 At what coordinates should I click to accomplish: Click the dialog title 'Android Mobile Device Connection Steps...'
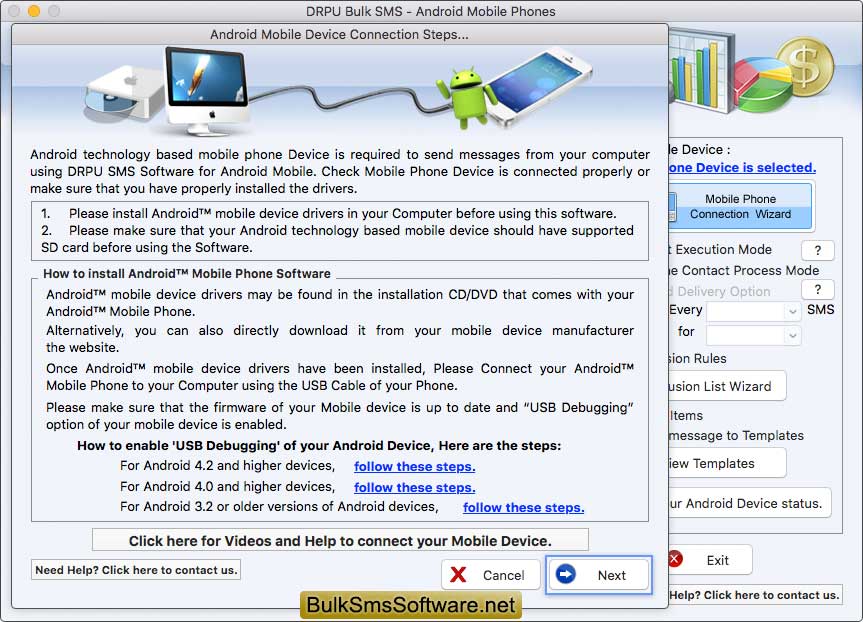[x=340, y=34]
